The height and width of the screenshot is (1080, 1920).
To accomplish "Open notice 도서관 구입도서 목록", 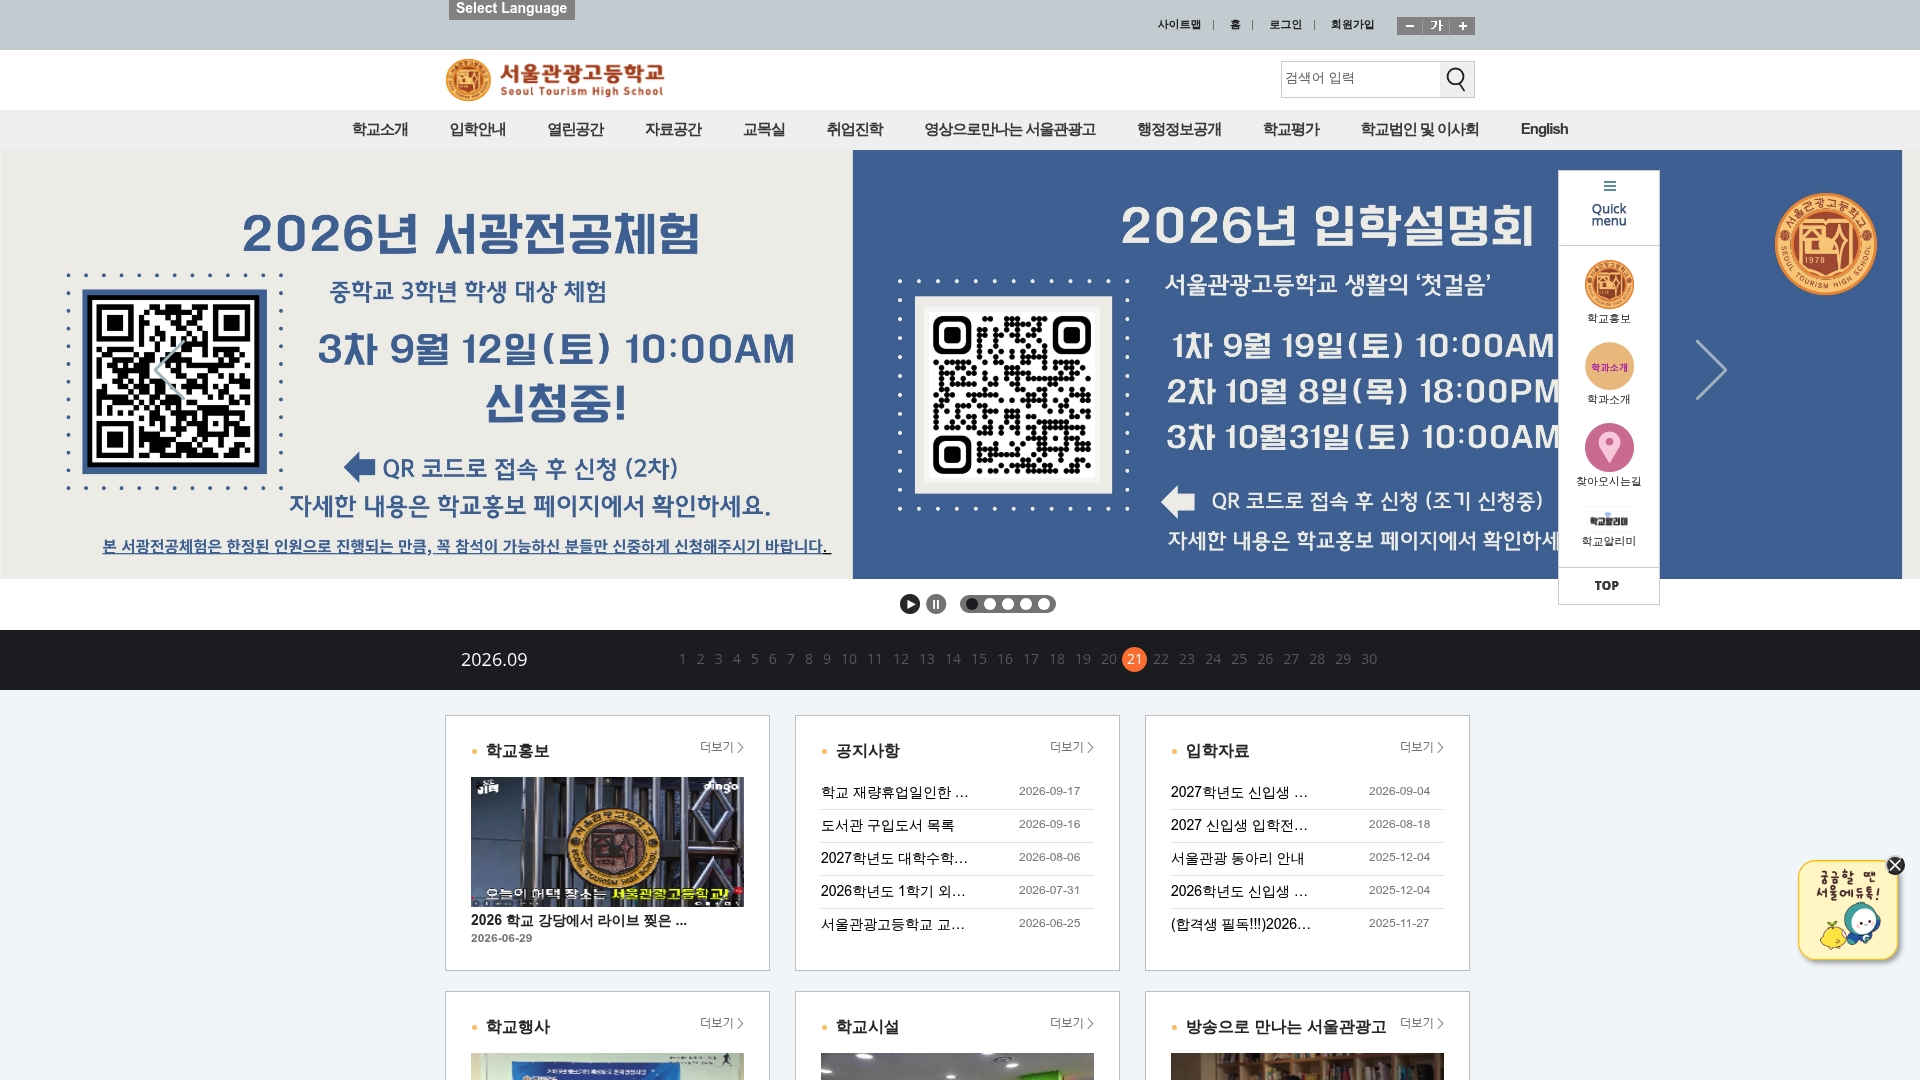I will (888, 825).
